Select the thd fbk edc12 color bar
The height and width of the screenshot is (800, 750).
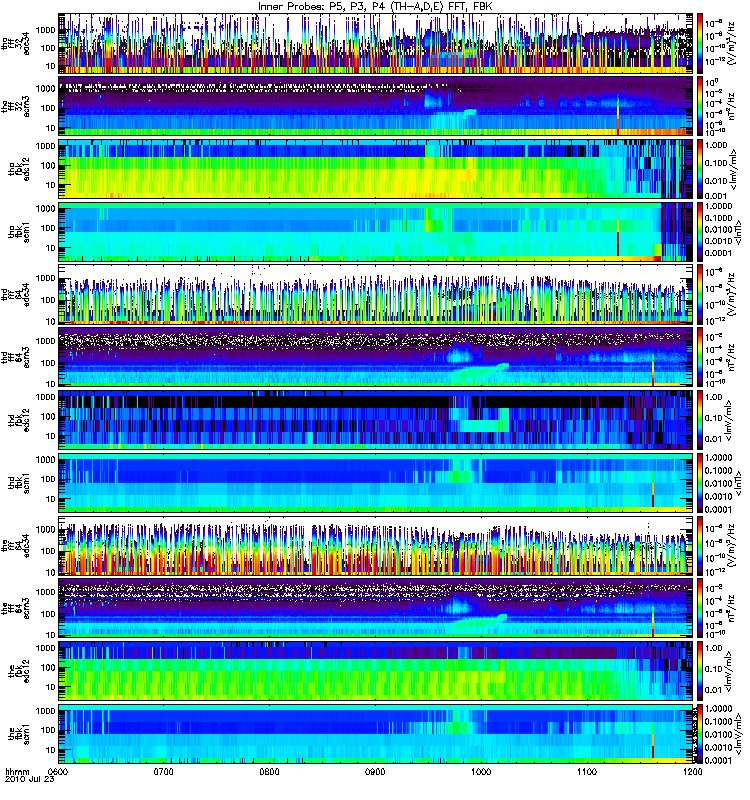click(x=700, y=420)
